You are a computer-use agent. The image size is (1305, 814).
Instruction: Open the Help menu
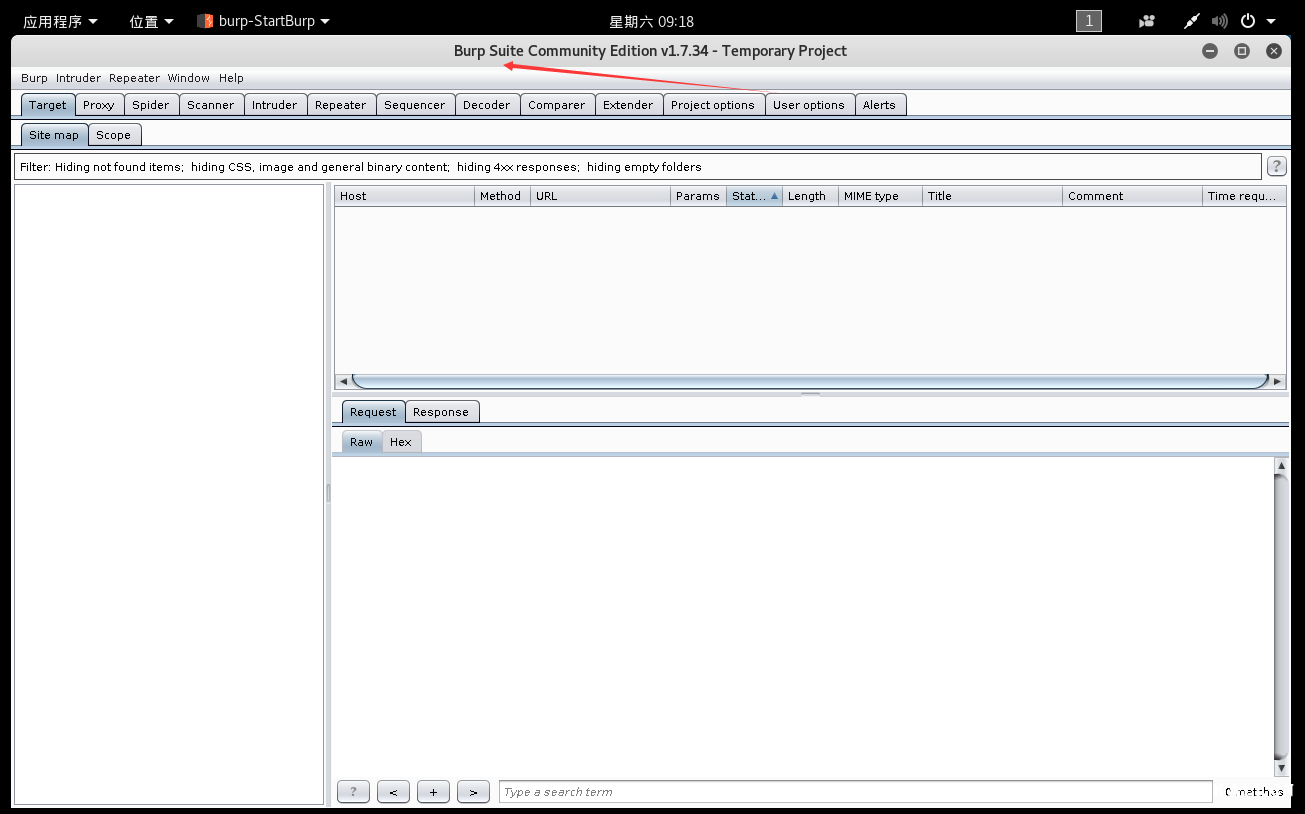tap(231, 78)
